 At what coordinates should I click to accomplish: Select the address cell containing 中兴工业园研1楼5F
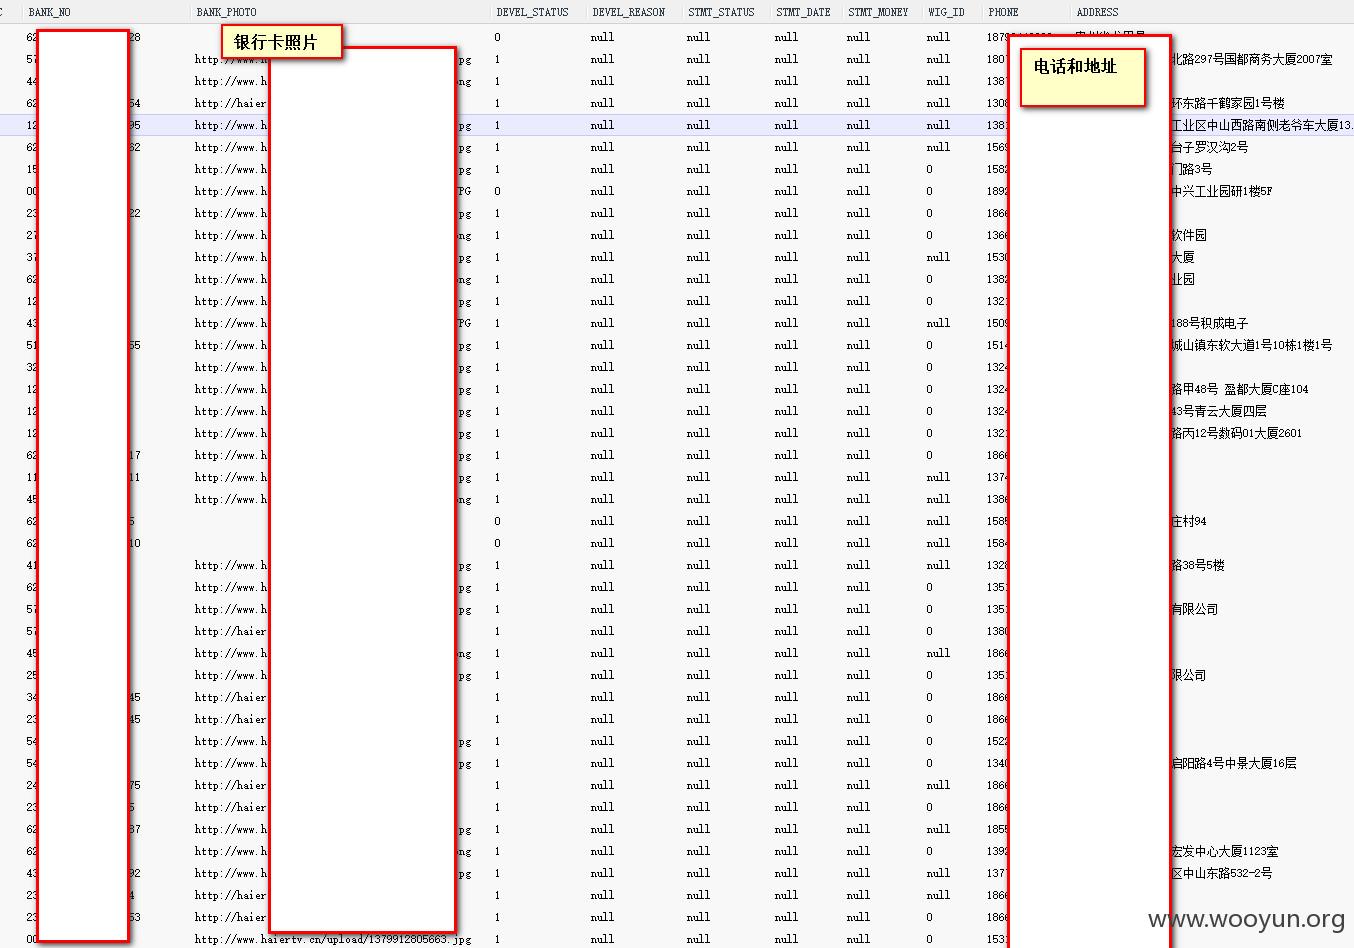[1221, 191]
